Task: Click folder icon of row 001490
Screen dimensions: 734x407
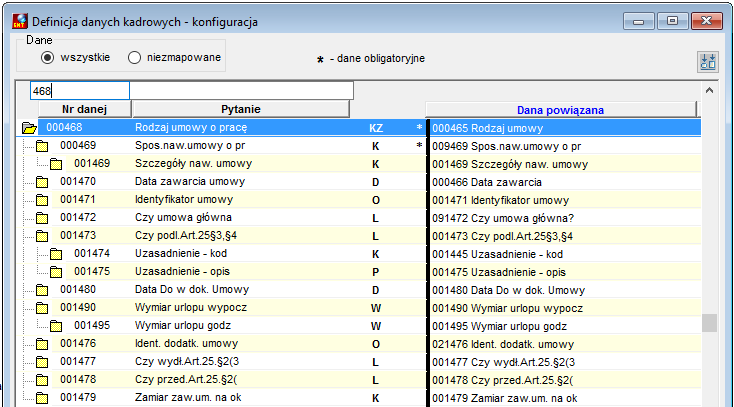Action: [x=42, y=308]
